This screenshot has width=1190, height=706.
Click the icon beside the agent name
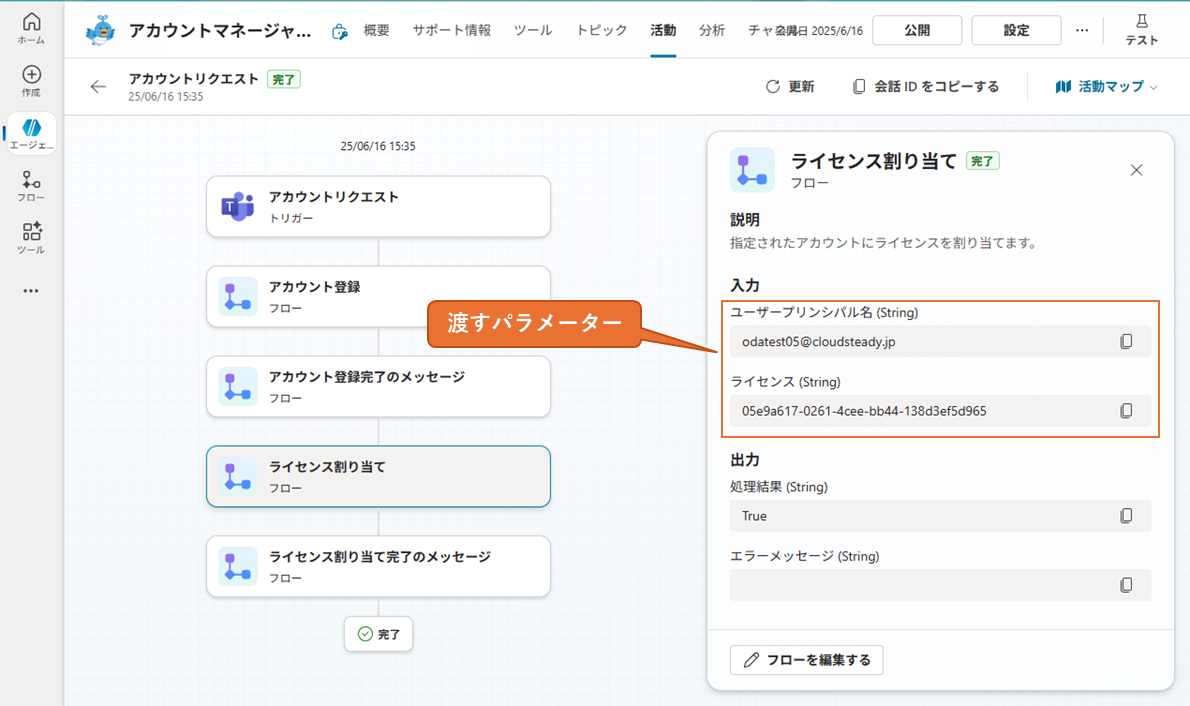tap(339, 31)
